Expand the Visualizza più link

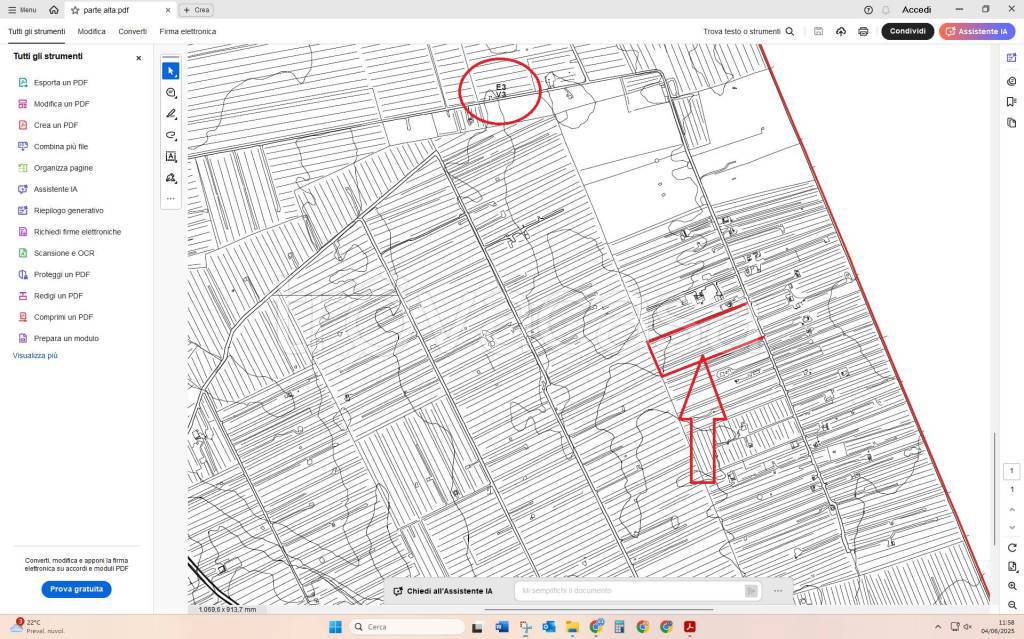(35, 355)
